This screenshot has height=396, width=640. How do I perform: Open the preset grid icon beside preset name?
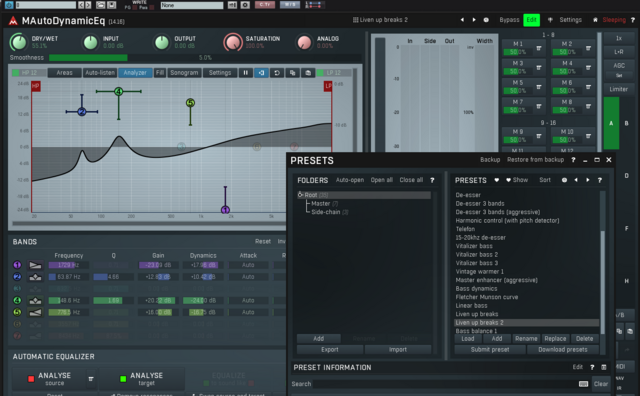356,20
